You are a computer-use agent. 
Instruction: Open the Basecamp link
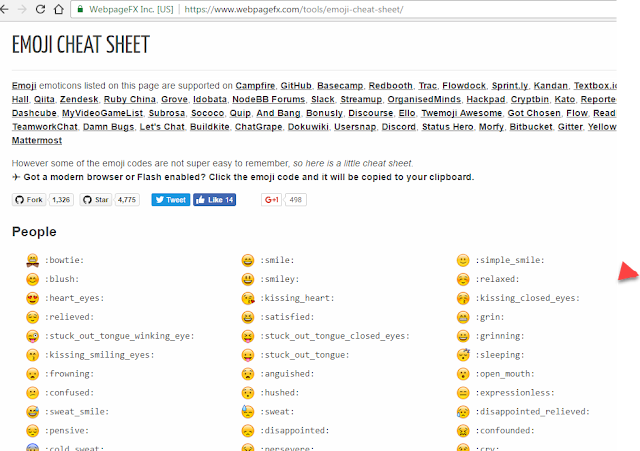click(340, 86)
